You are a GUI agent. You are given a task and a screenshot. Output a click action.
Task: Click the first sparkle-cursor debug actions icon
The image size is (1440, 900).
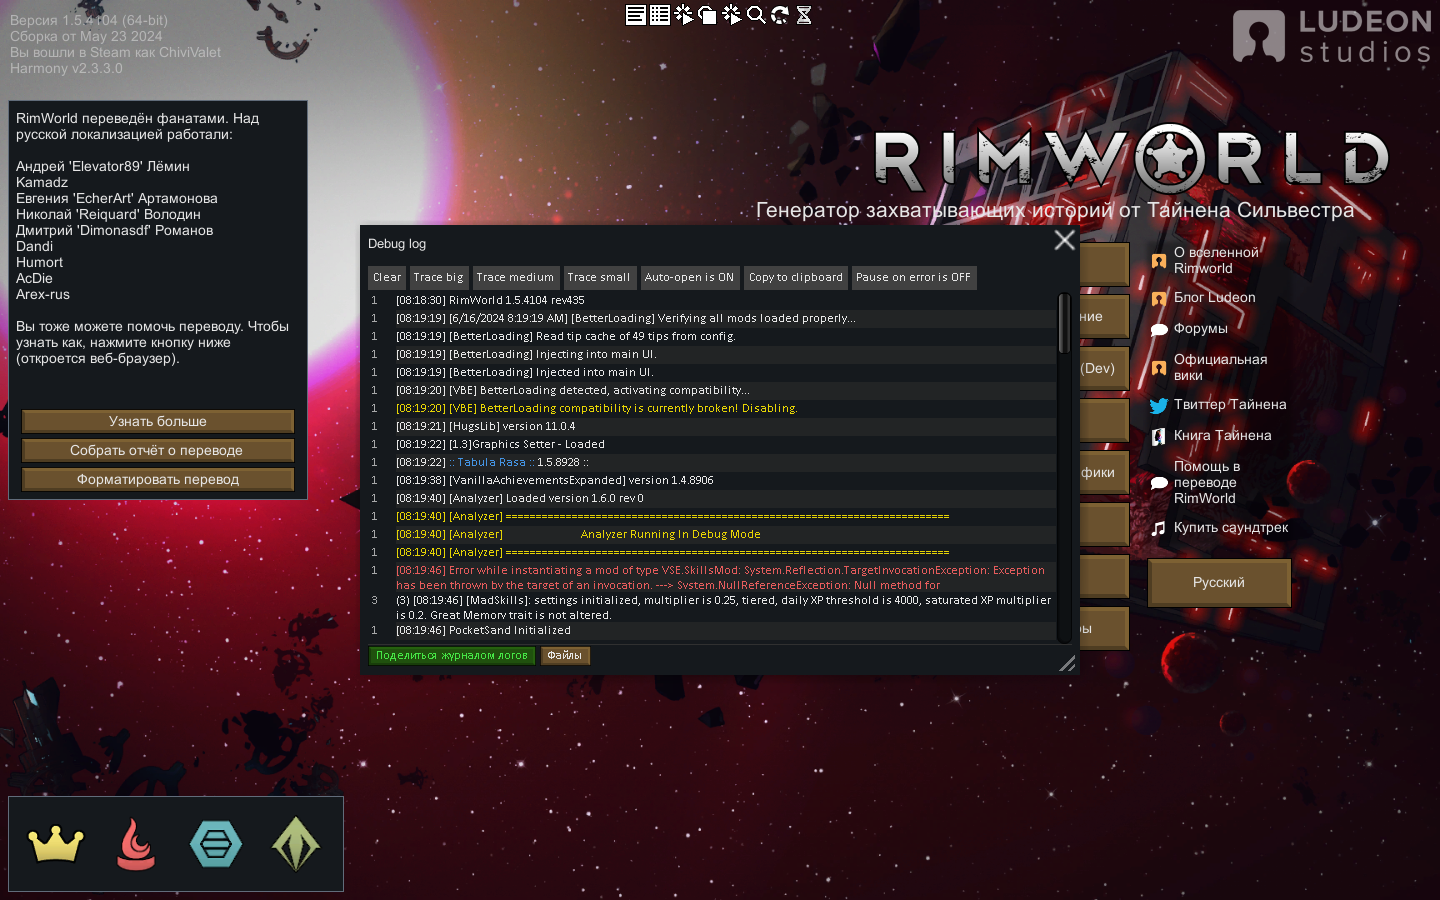[x=684, y=14]
